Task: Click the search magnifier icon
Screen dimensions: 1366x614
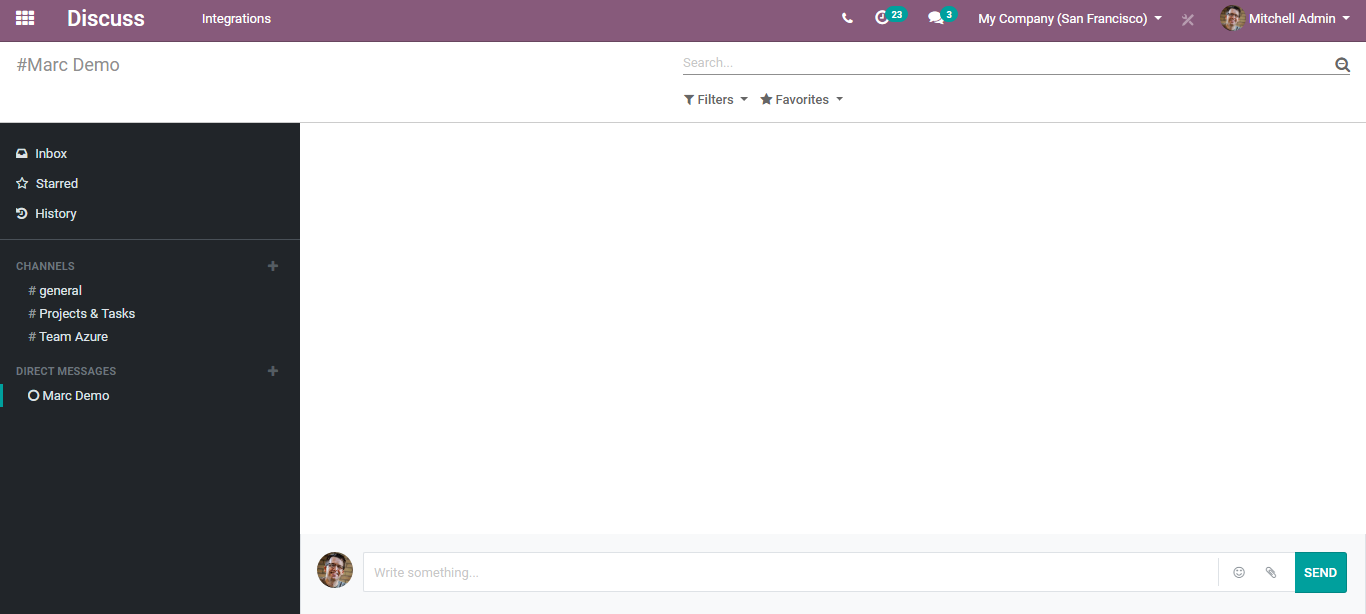Action: coord(1342,64)
